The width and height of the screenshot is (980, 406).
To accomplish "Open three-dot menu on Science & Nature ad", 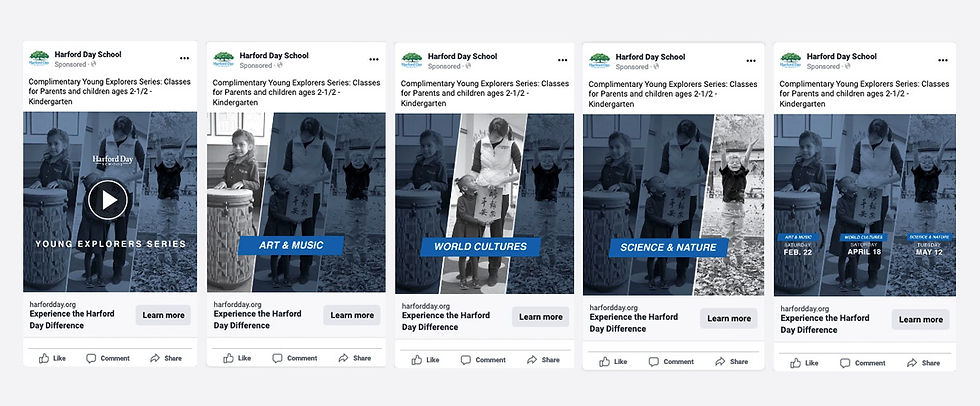I will [751, 61].
